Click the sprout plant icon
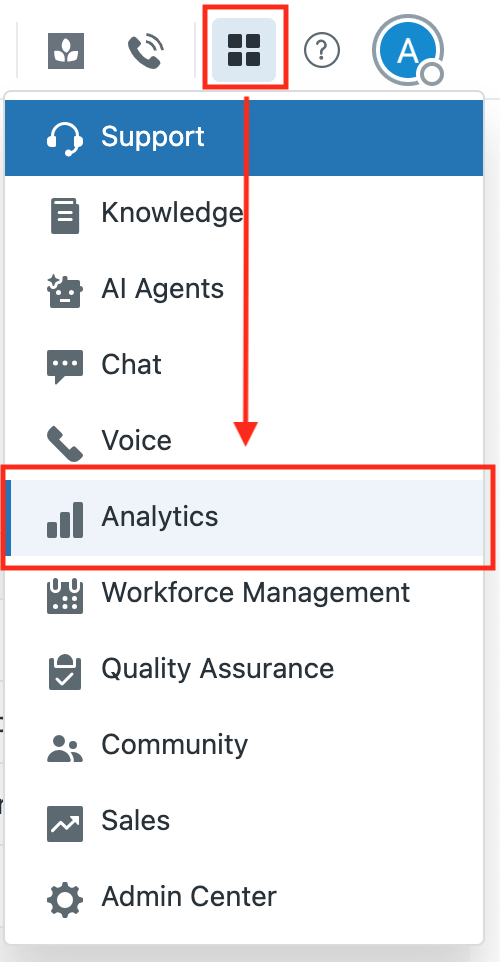 [66, 51]
